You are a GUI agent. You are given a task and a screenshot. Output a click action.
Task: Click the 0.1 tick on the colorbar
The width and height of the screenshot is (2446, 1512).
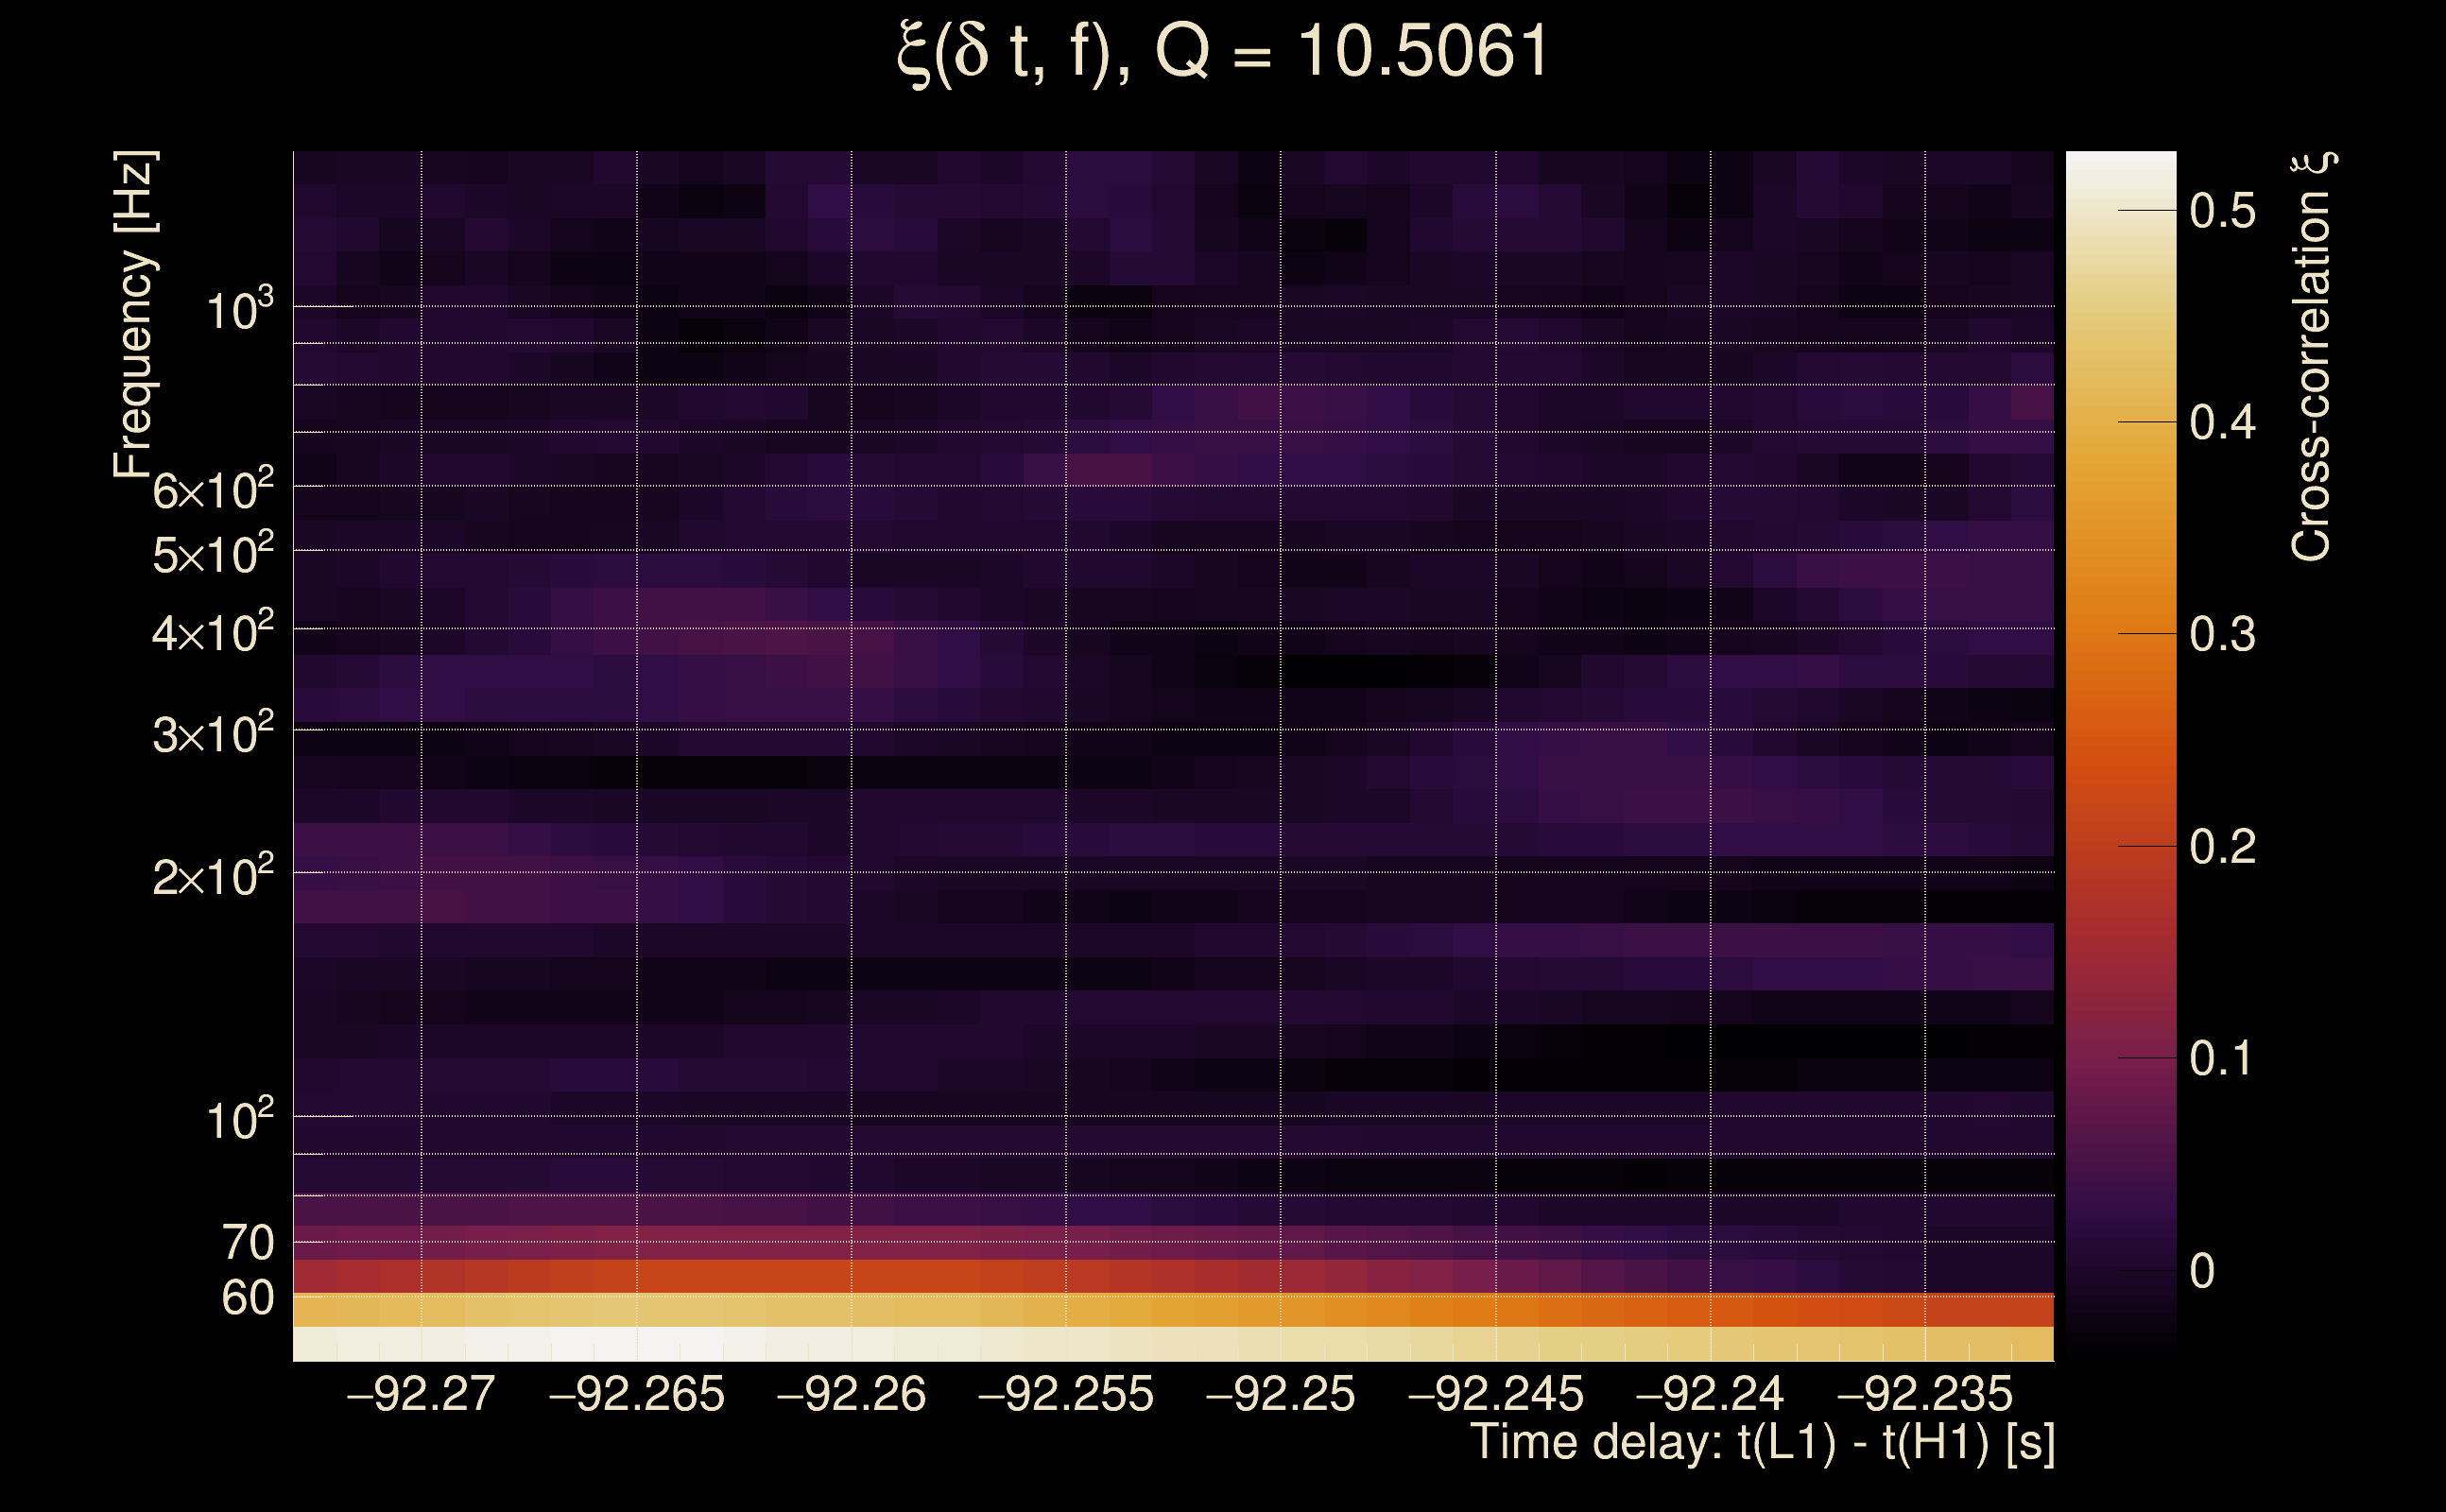tap(2222, 1058)
